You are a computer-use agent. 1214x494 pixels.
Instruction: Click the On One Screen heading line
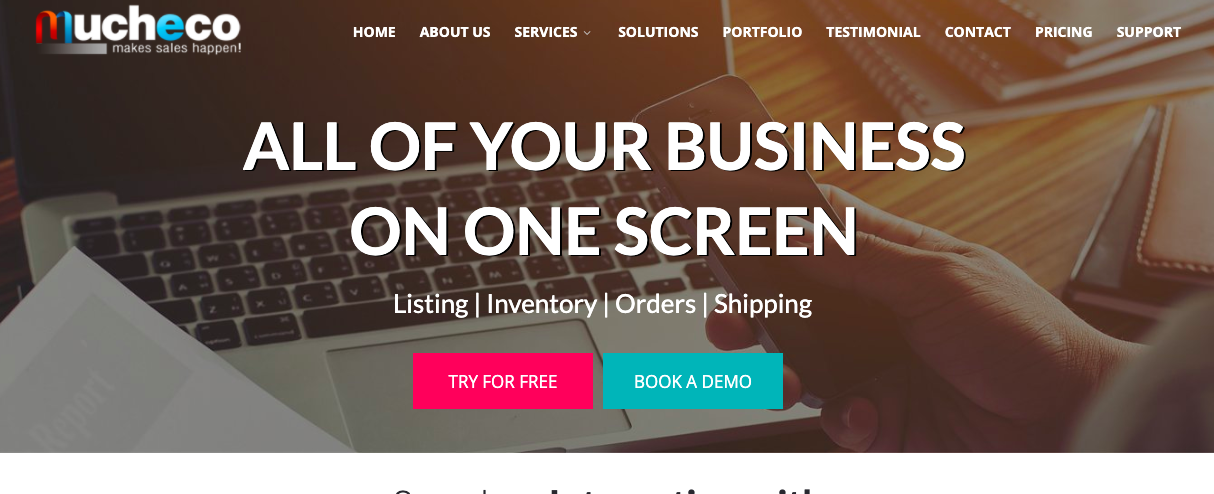pyautogui.click(x=604, y=231)
